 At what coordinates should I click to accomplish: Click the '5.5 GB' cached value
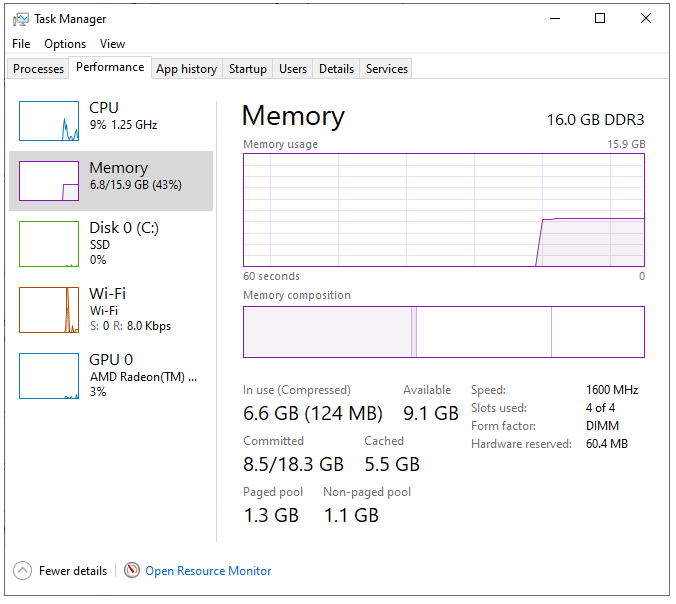(392, 464)
